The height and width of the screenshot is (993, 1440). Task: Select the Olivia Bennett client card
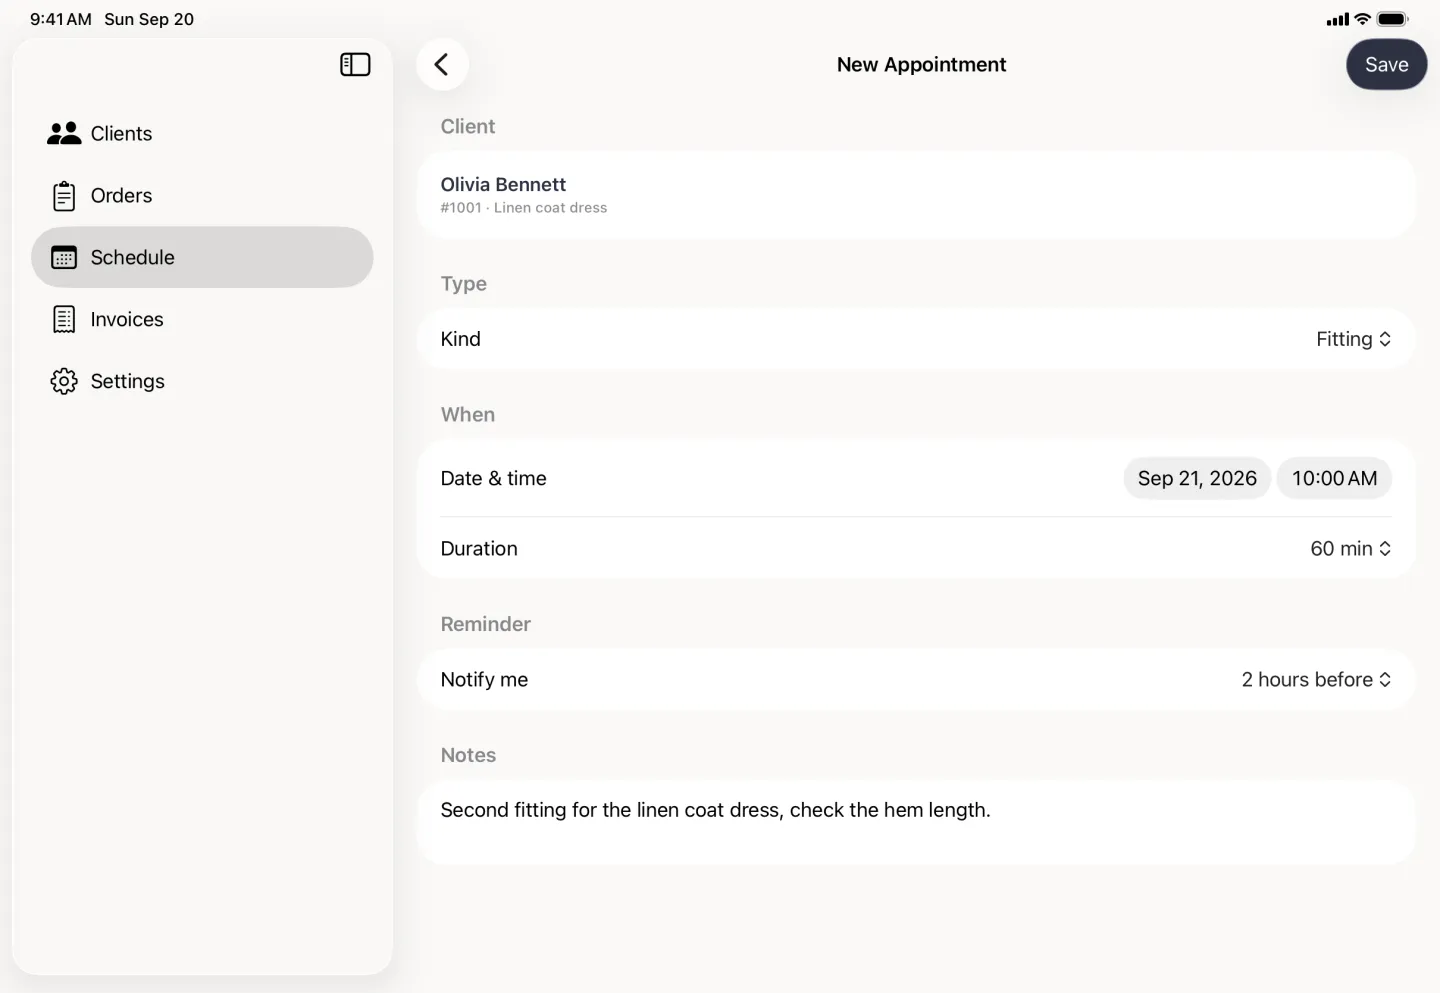[x=916, y=195]
